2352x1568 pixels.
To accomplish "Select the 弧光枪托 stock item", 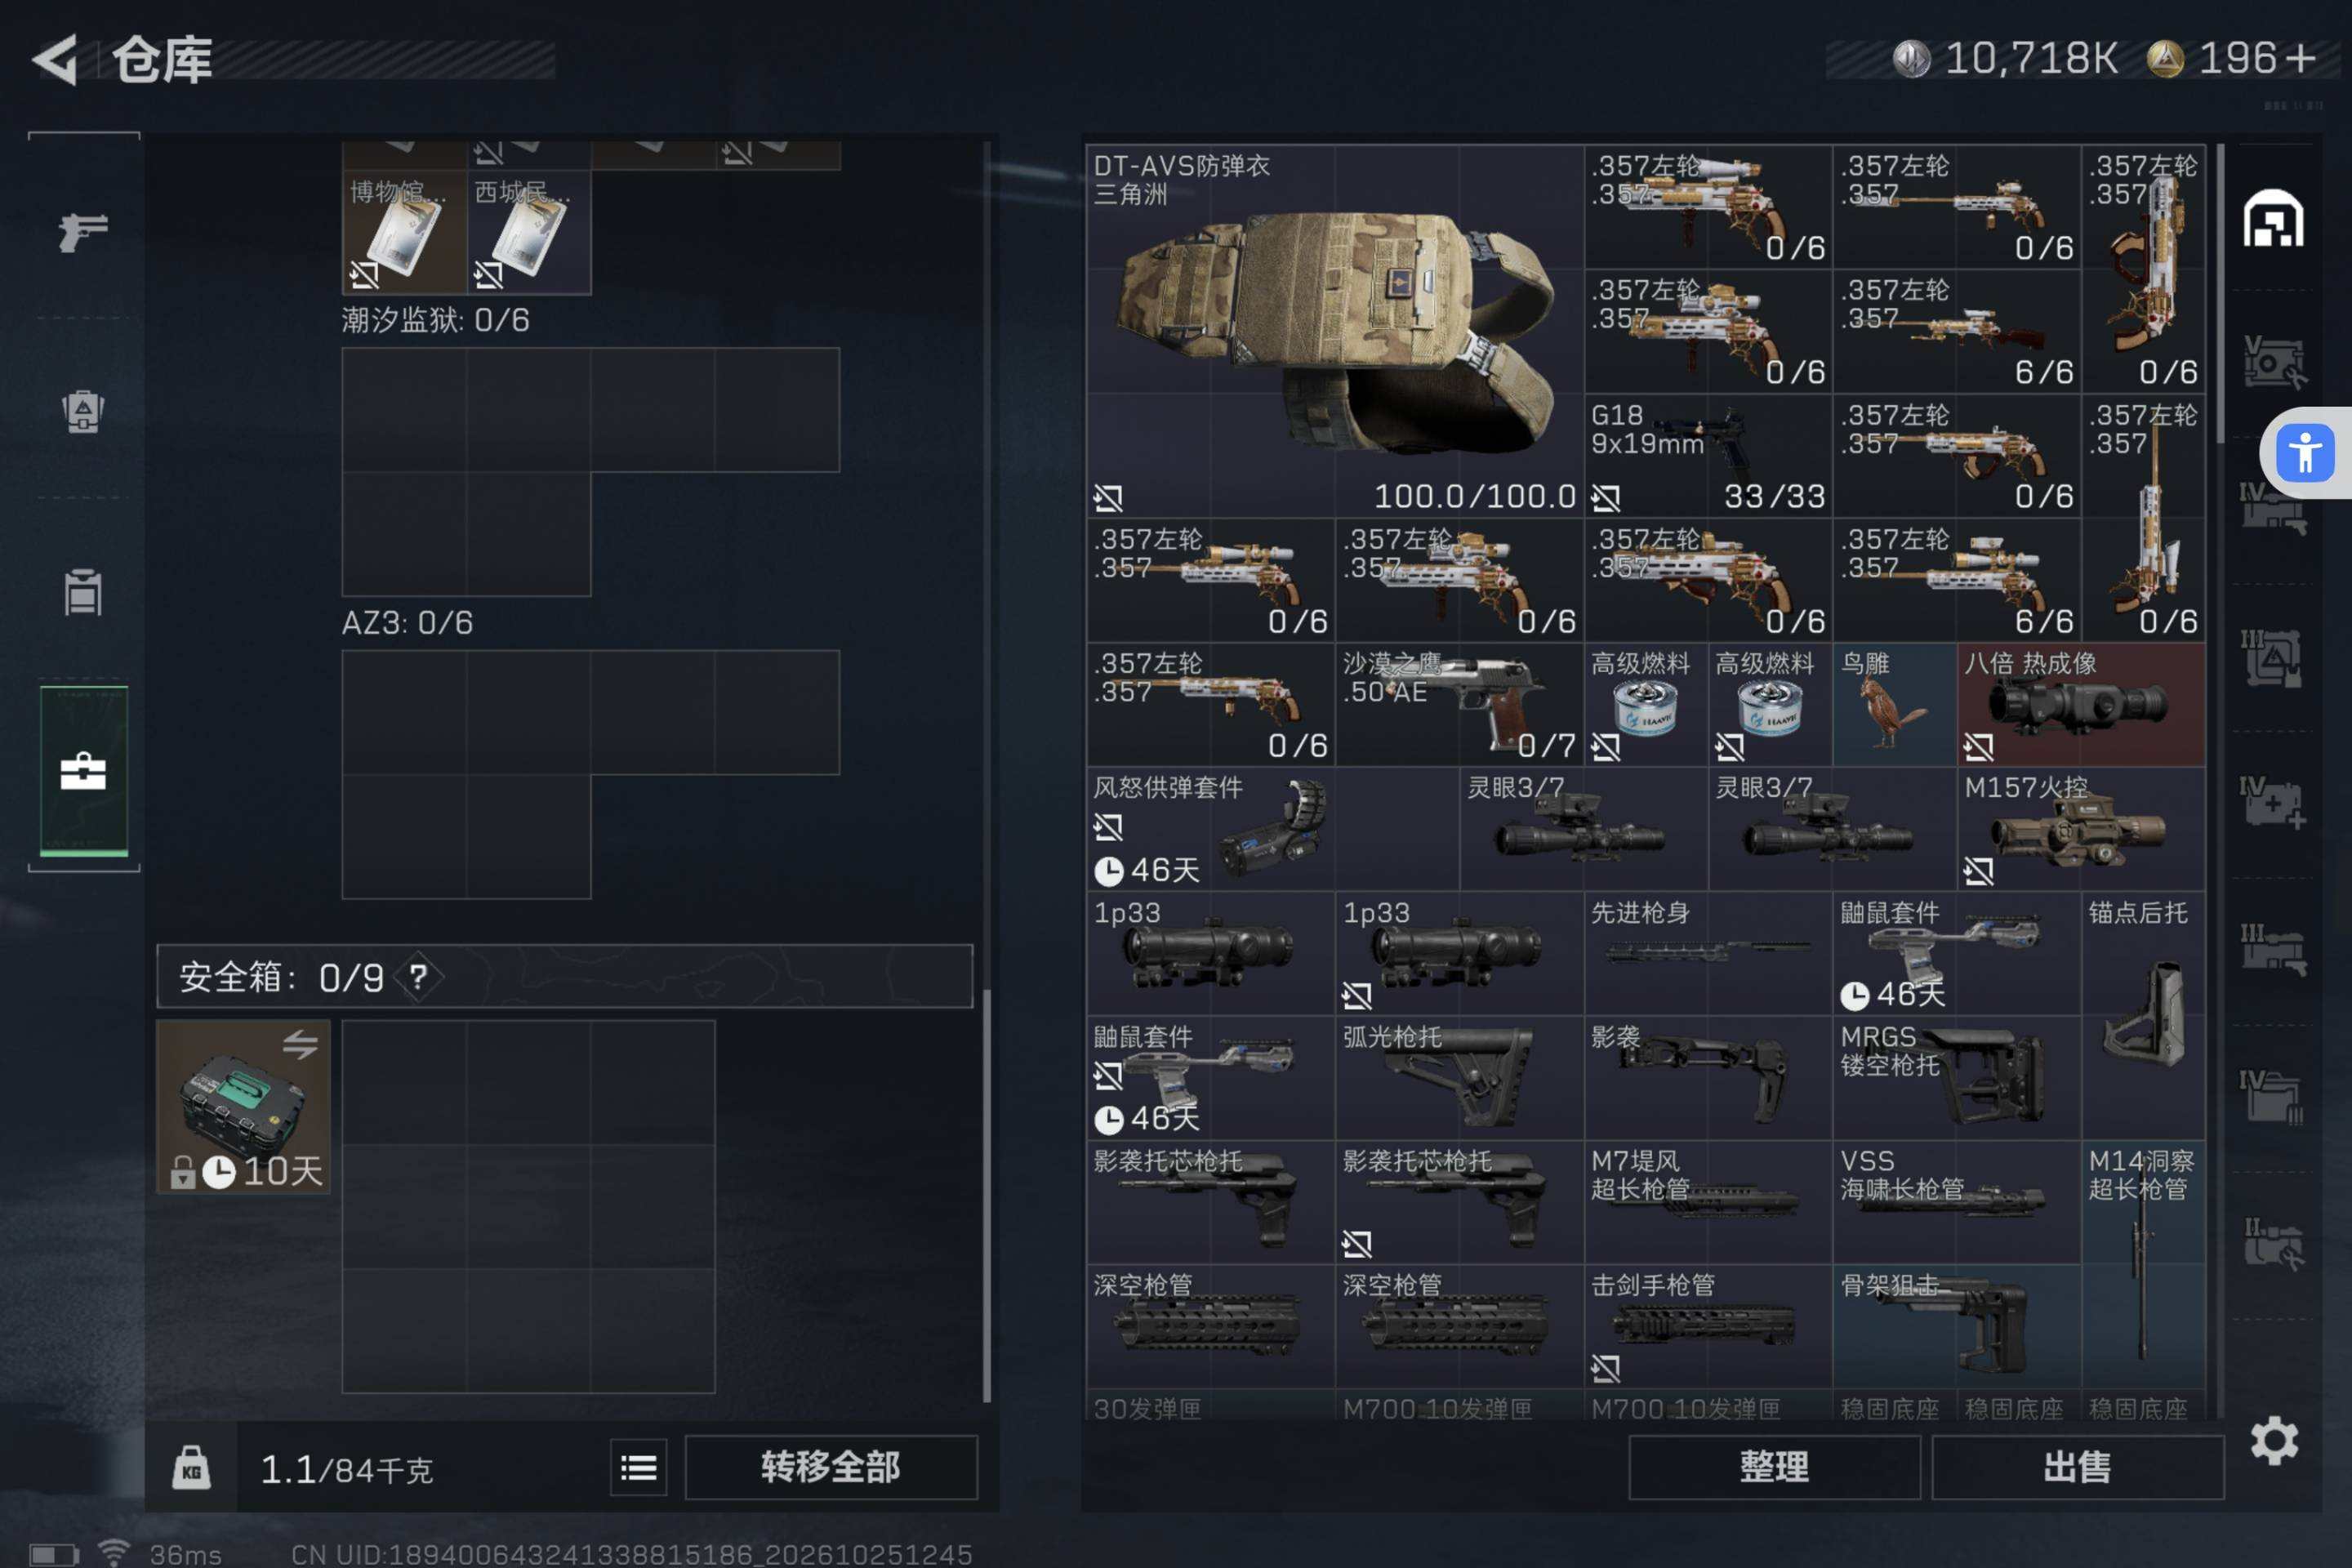I will pos(1459,1077).
